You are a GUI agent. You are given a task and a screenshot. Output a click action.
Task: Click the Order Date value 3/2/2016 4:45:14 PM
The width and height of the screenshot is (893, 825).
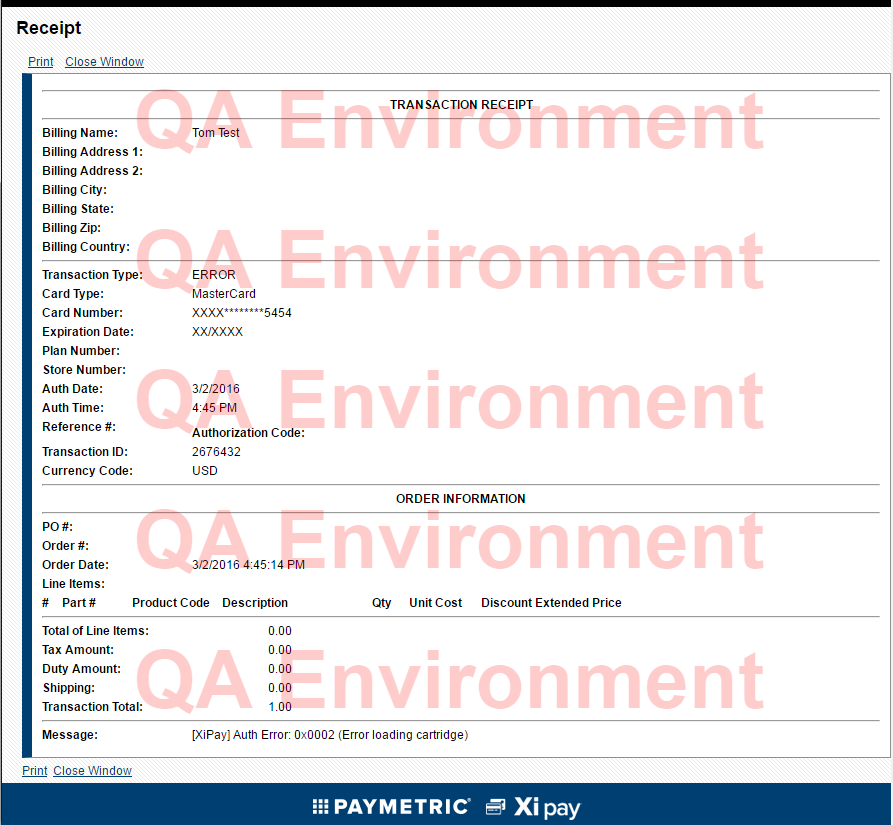click(x=248, y=565)
